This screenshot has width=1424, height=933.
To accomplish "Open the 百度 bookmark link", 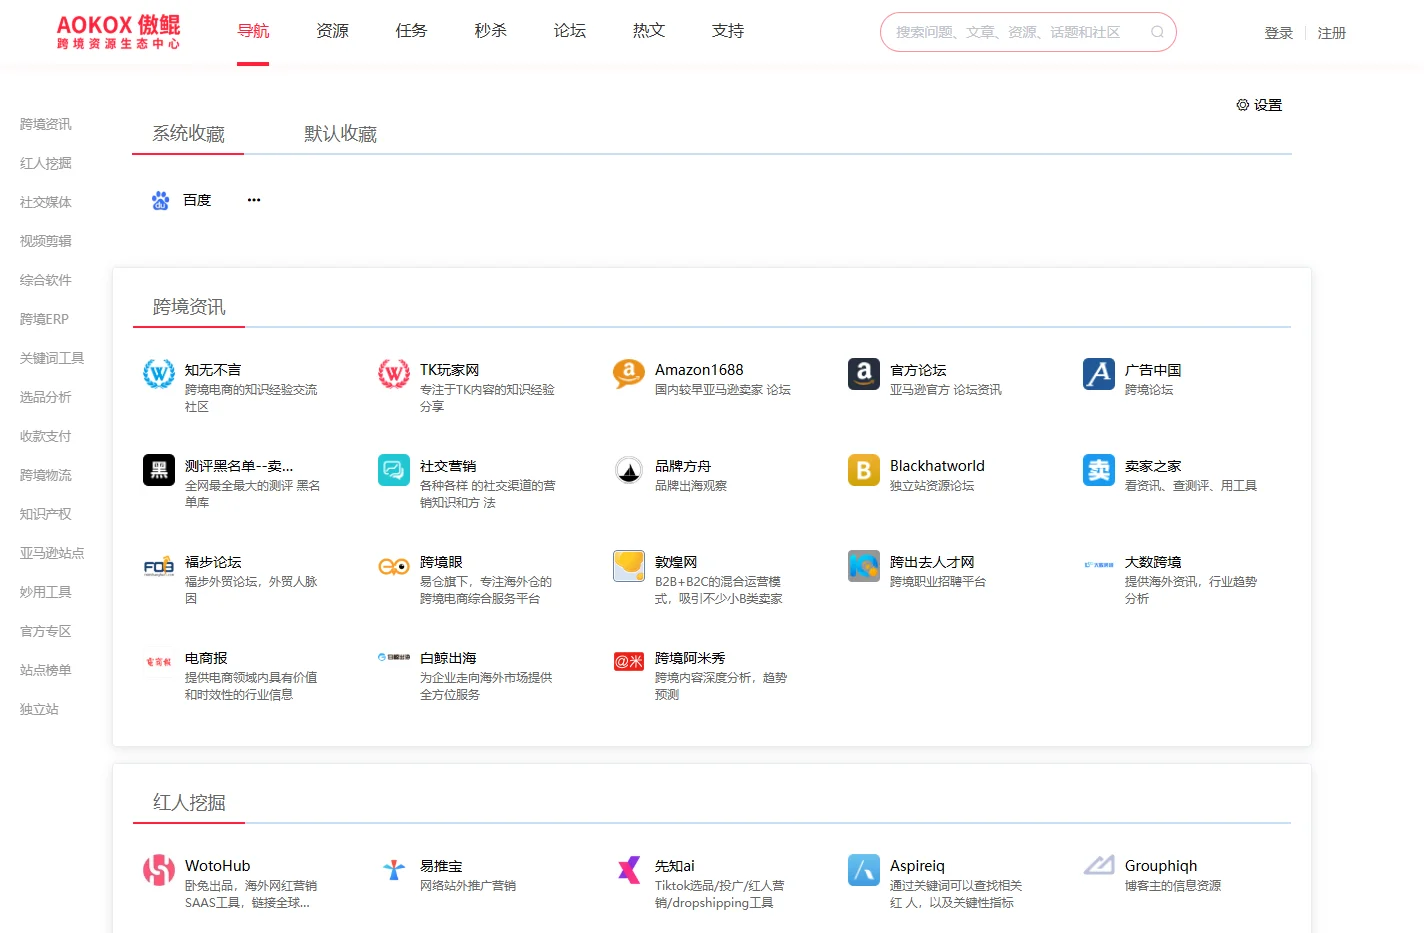I will coord(197,200).
